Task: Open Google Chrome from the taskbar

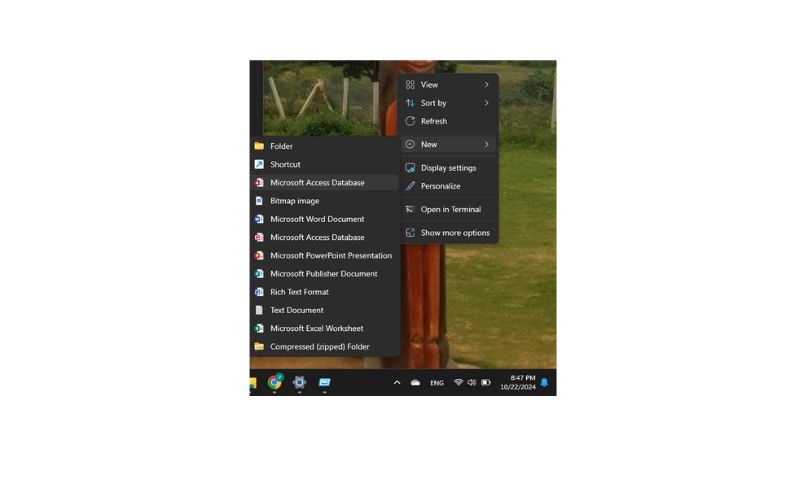Action: [x=275, y=382]
